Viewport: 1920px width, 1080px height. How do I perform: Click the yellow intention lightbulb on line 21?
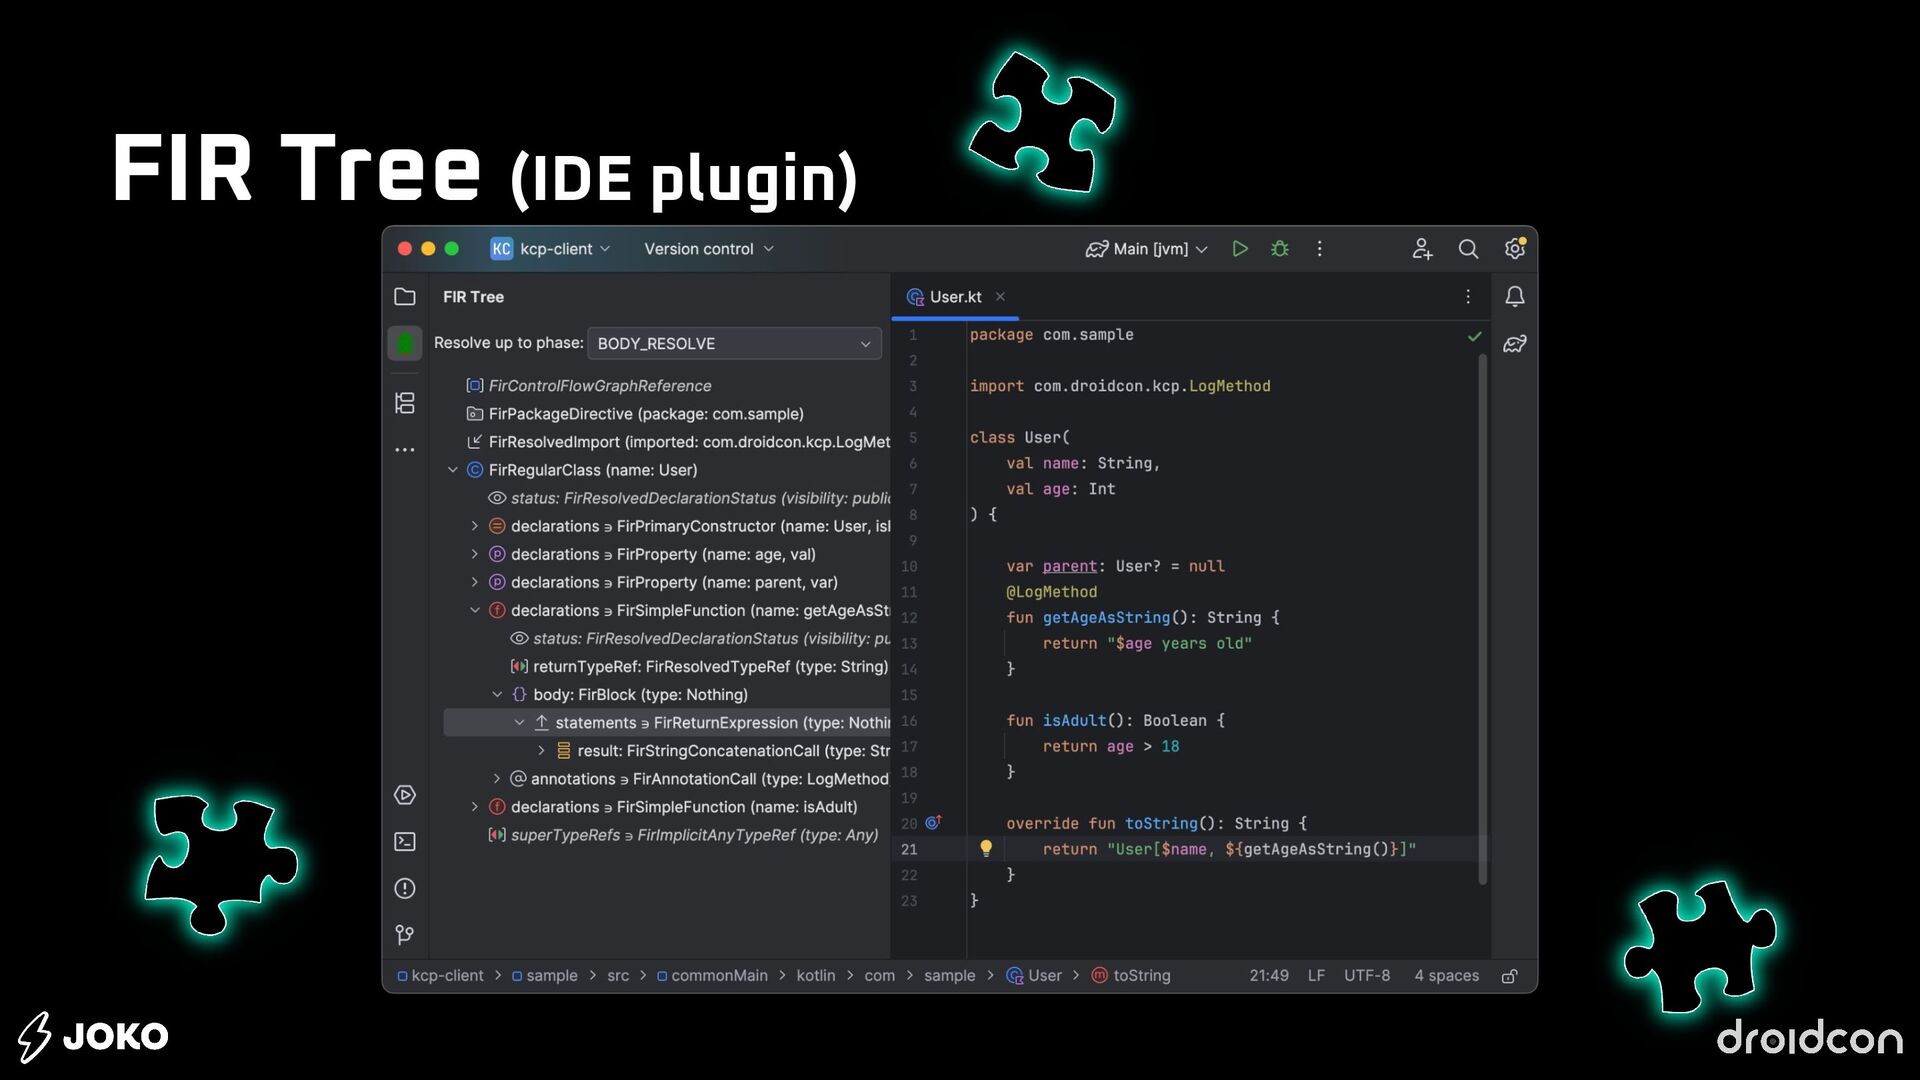986,849
